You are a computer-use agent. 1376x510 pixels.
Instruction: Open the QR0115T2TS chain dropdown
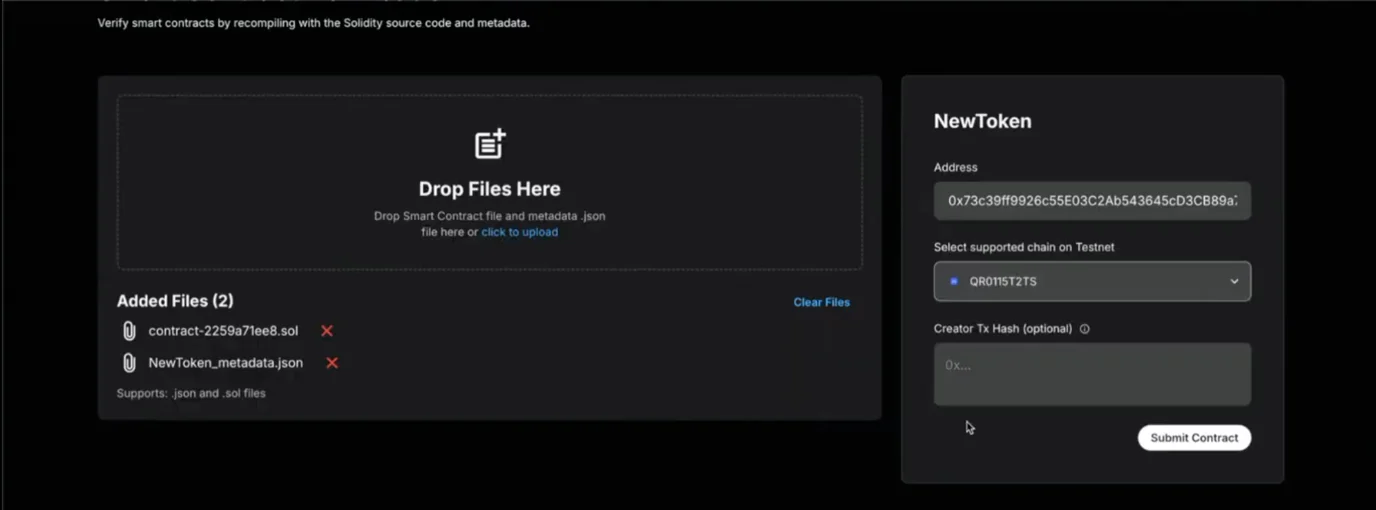1091,282
